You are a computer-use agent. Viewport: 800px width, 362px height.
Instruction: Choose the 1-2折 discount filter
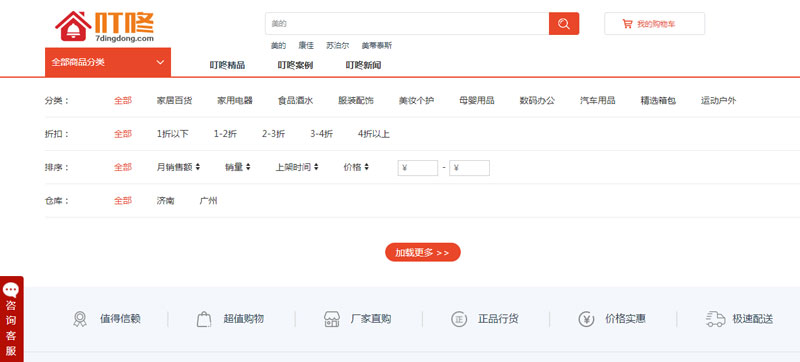225,134
